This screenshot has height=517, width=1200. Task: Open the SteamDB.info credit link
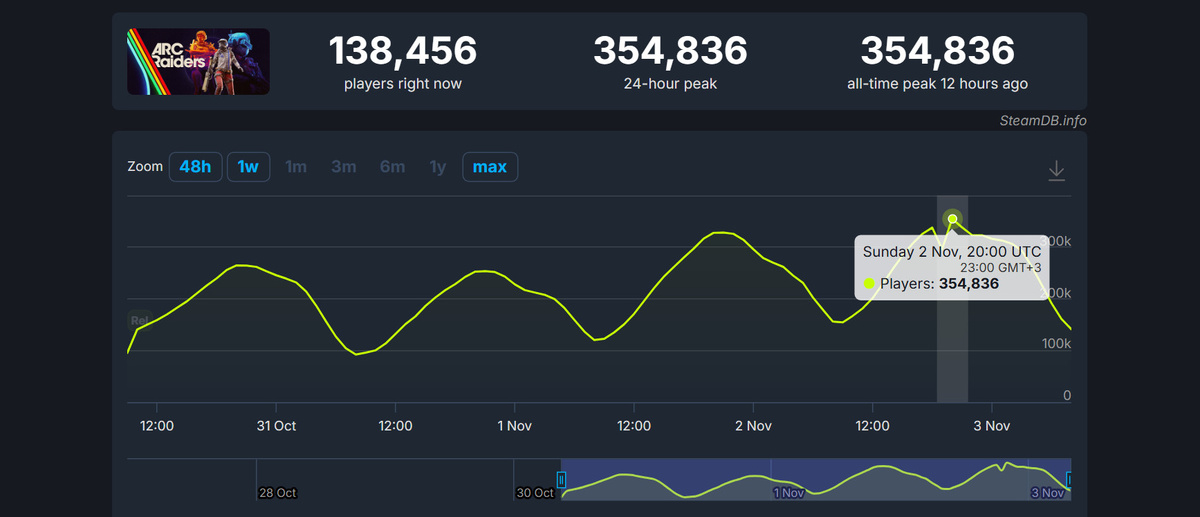[1043, 120]
